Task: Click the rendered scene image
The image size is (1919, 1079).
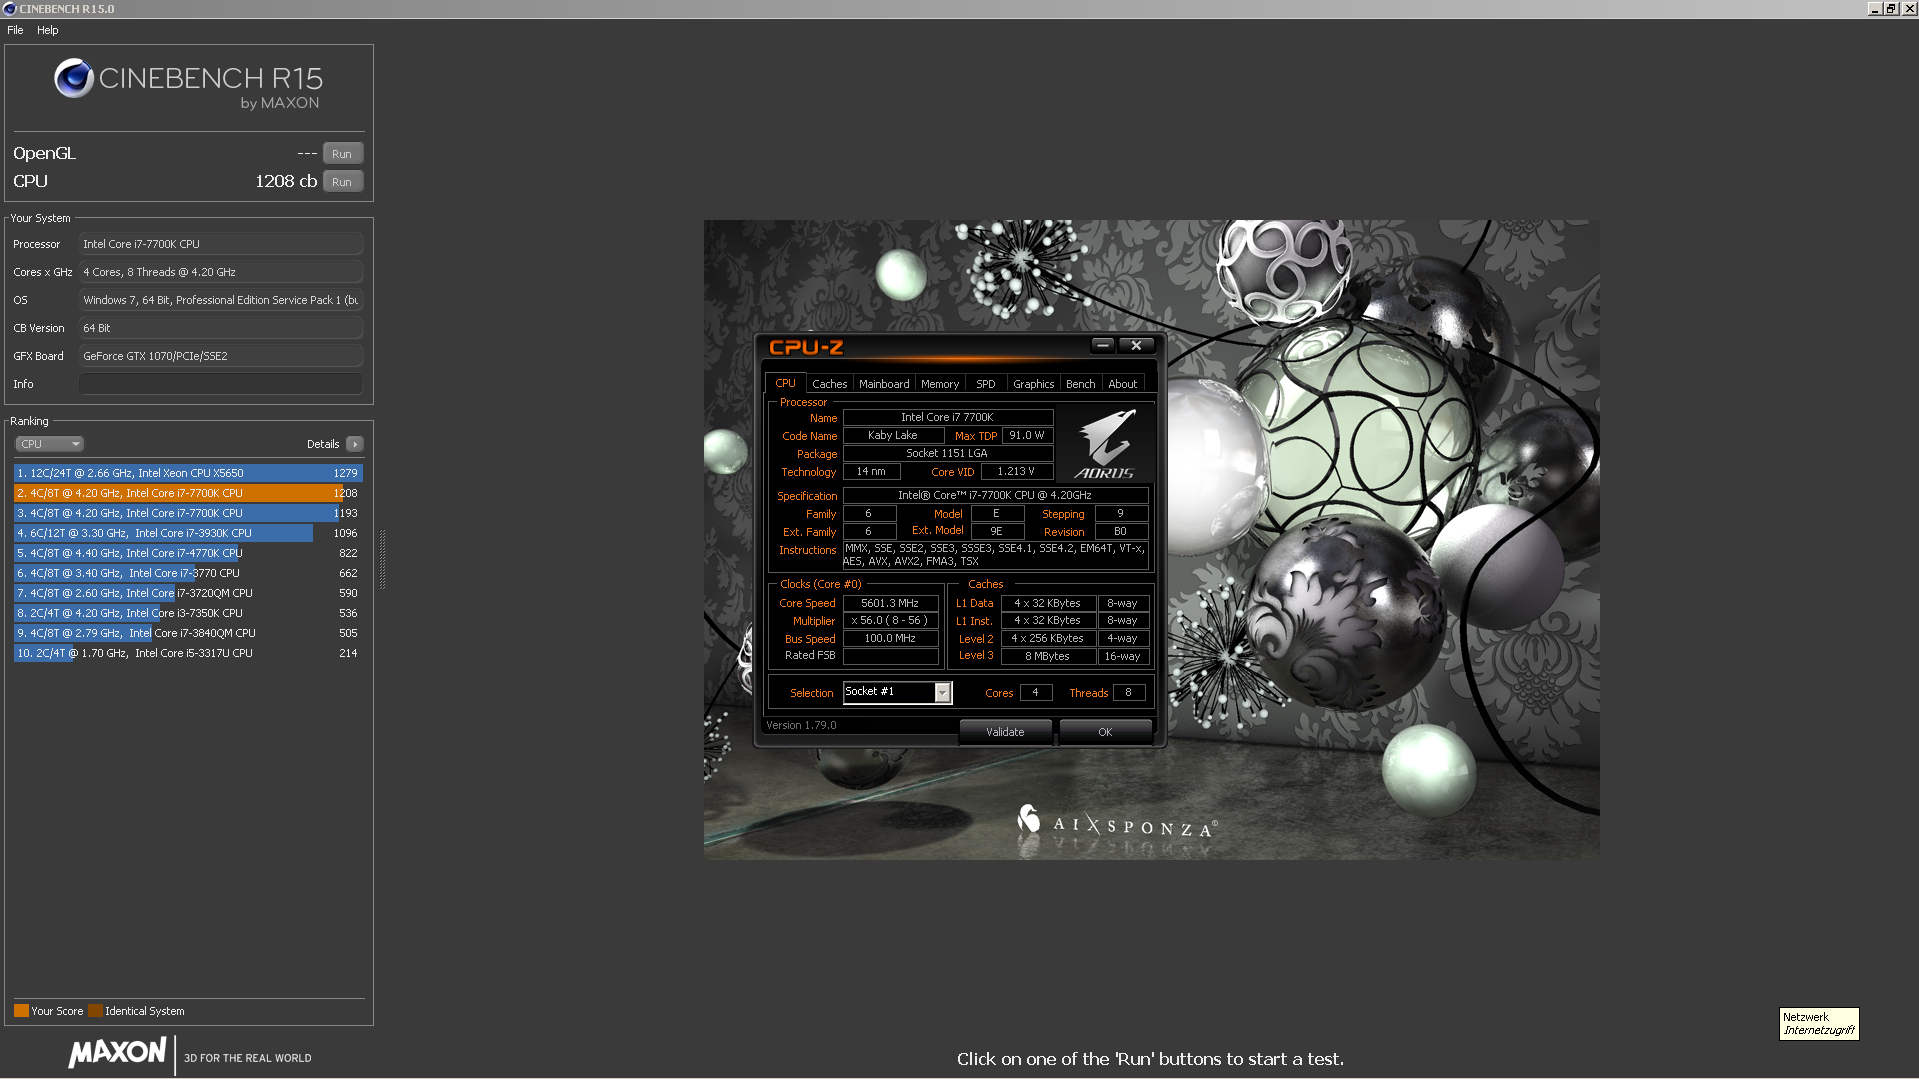Action: click(1151, 539)
